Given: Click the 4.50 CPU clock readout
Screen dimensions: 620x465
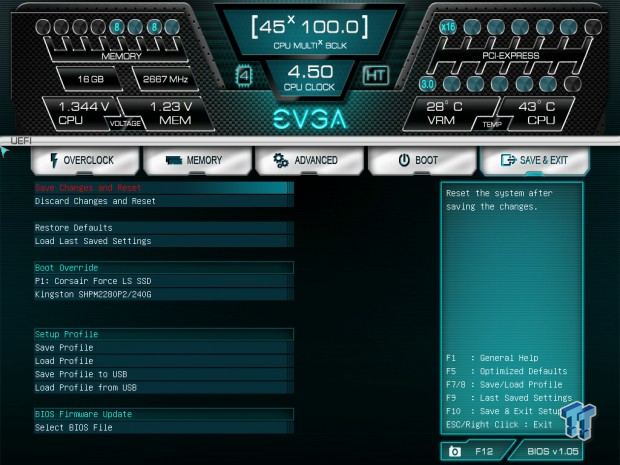Looking at the screenshot, I should [x=310, y=72].
